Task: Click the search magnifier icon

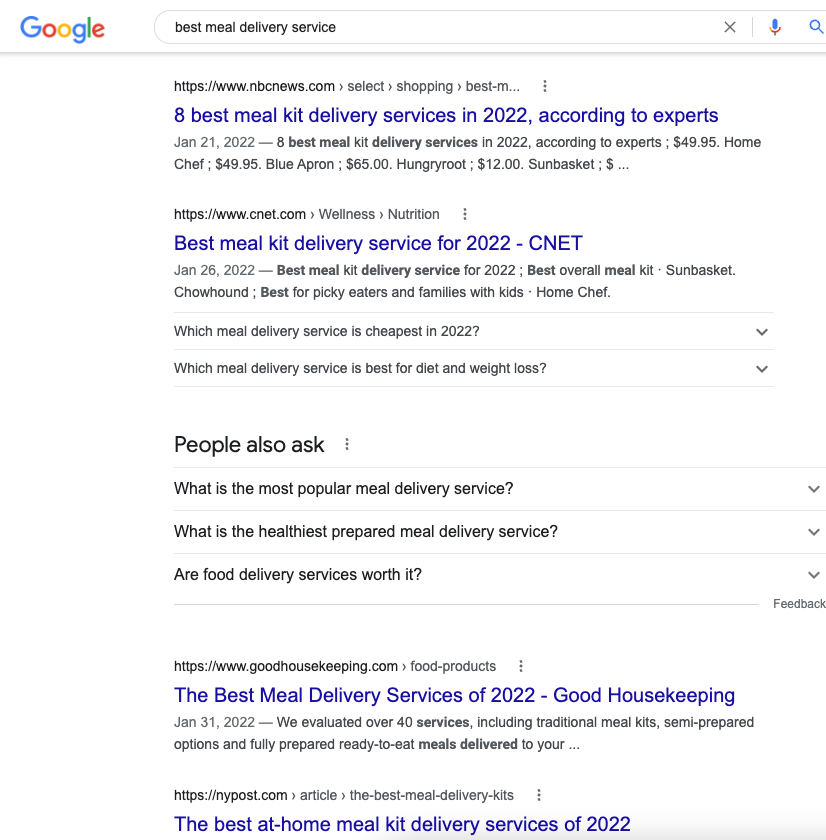Action: pyautogui.click(x=816, y=28)
